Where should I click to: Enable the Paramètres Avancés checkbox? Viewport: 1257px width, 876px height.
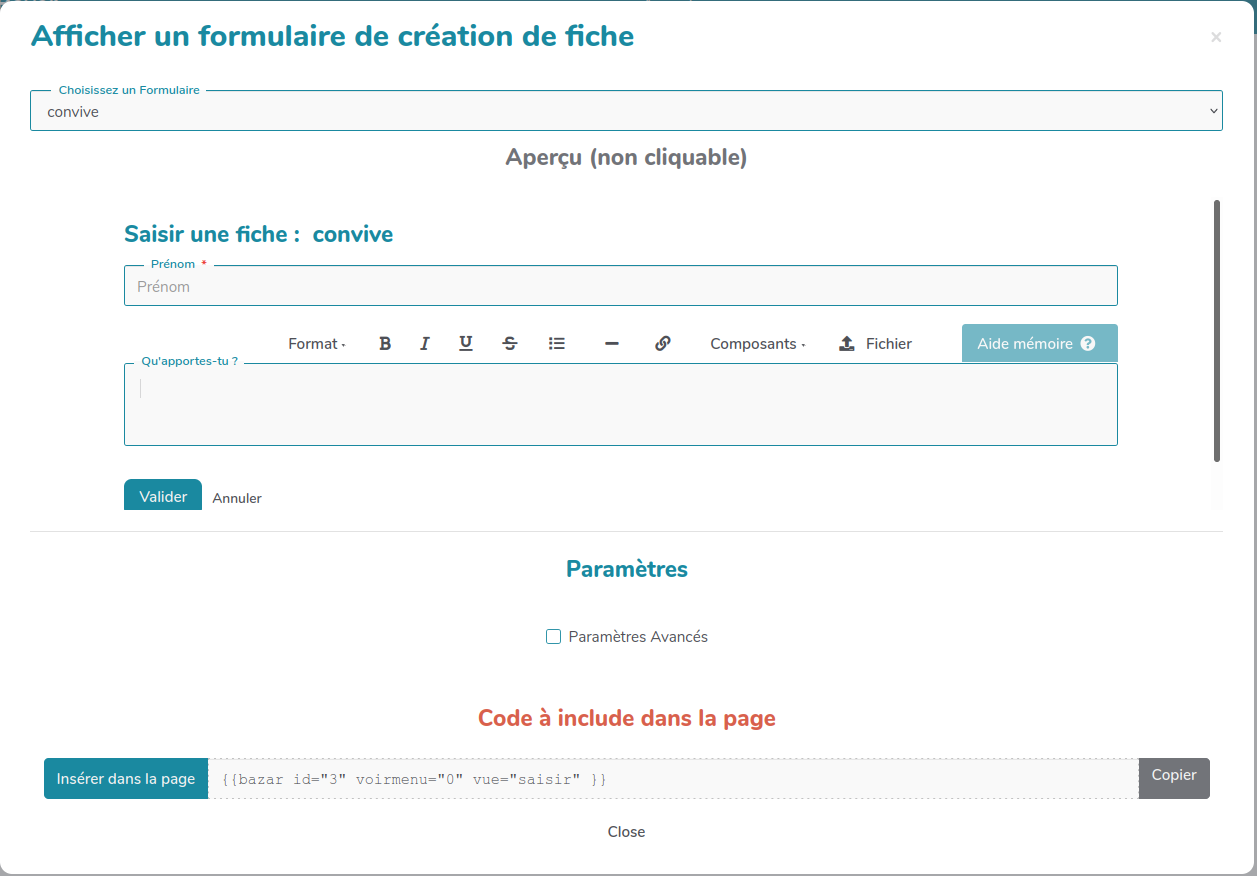click(553, 637)
